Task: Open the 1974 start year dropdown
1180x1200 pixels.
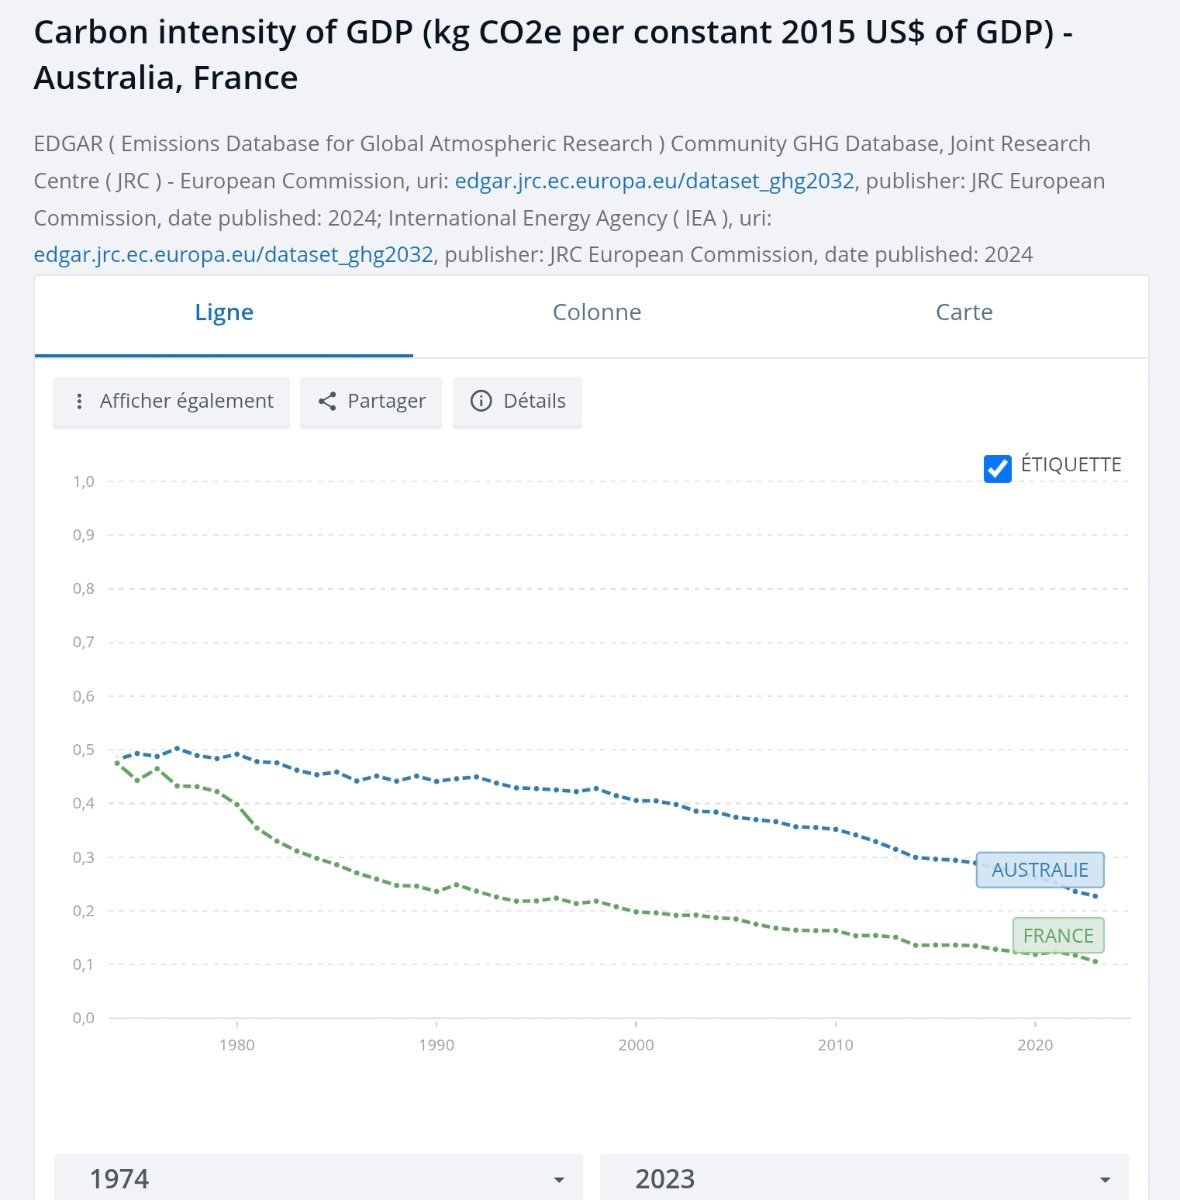Action: pyautogui.click(x=318, y=1179)
